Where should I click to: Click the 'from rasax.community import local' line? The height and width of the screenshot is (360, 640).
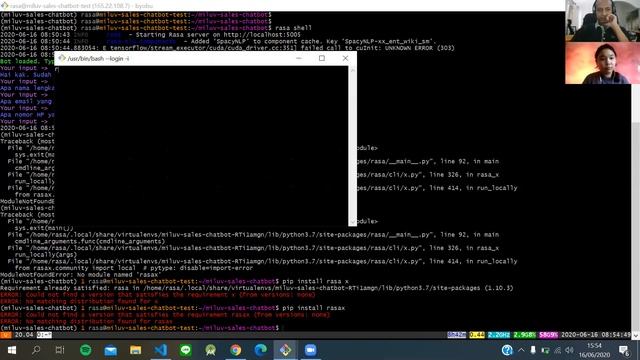coord(133,268)
